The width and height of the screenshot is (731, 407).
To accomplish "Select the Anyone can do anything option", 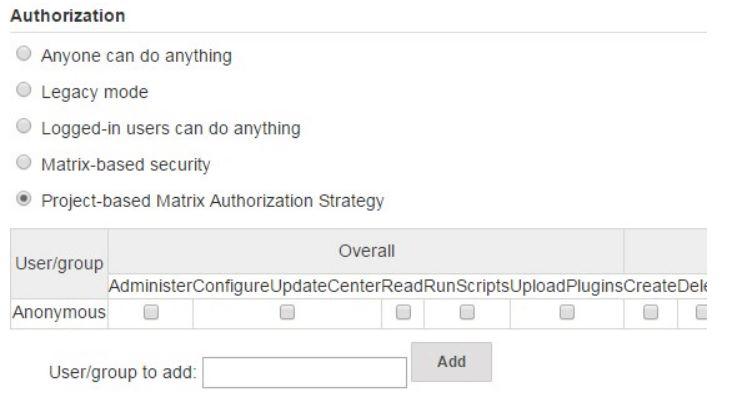I will click(24, 56).
